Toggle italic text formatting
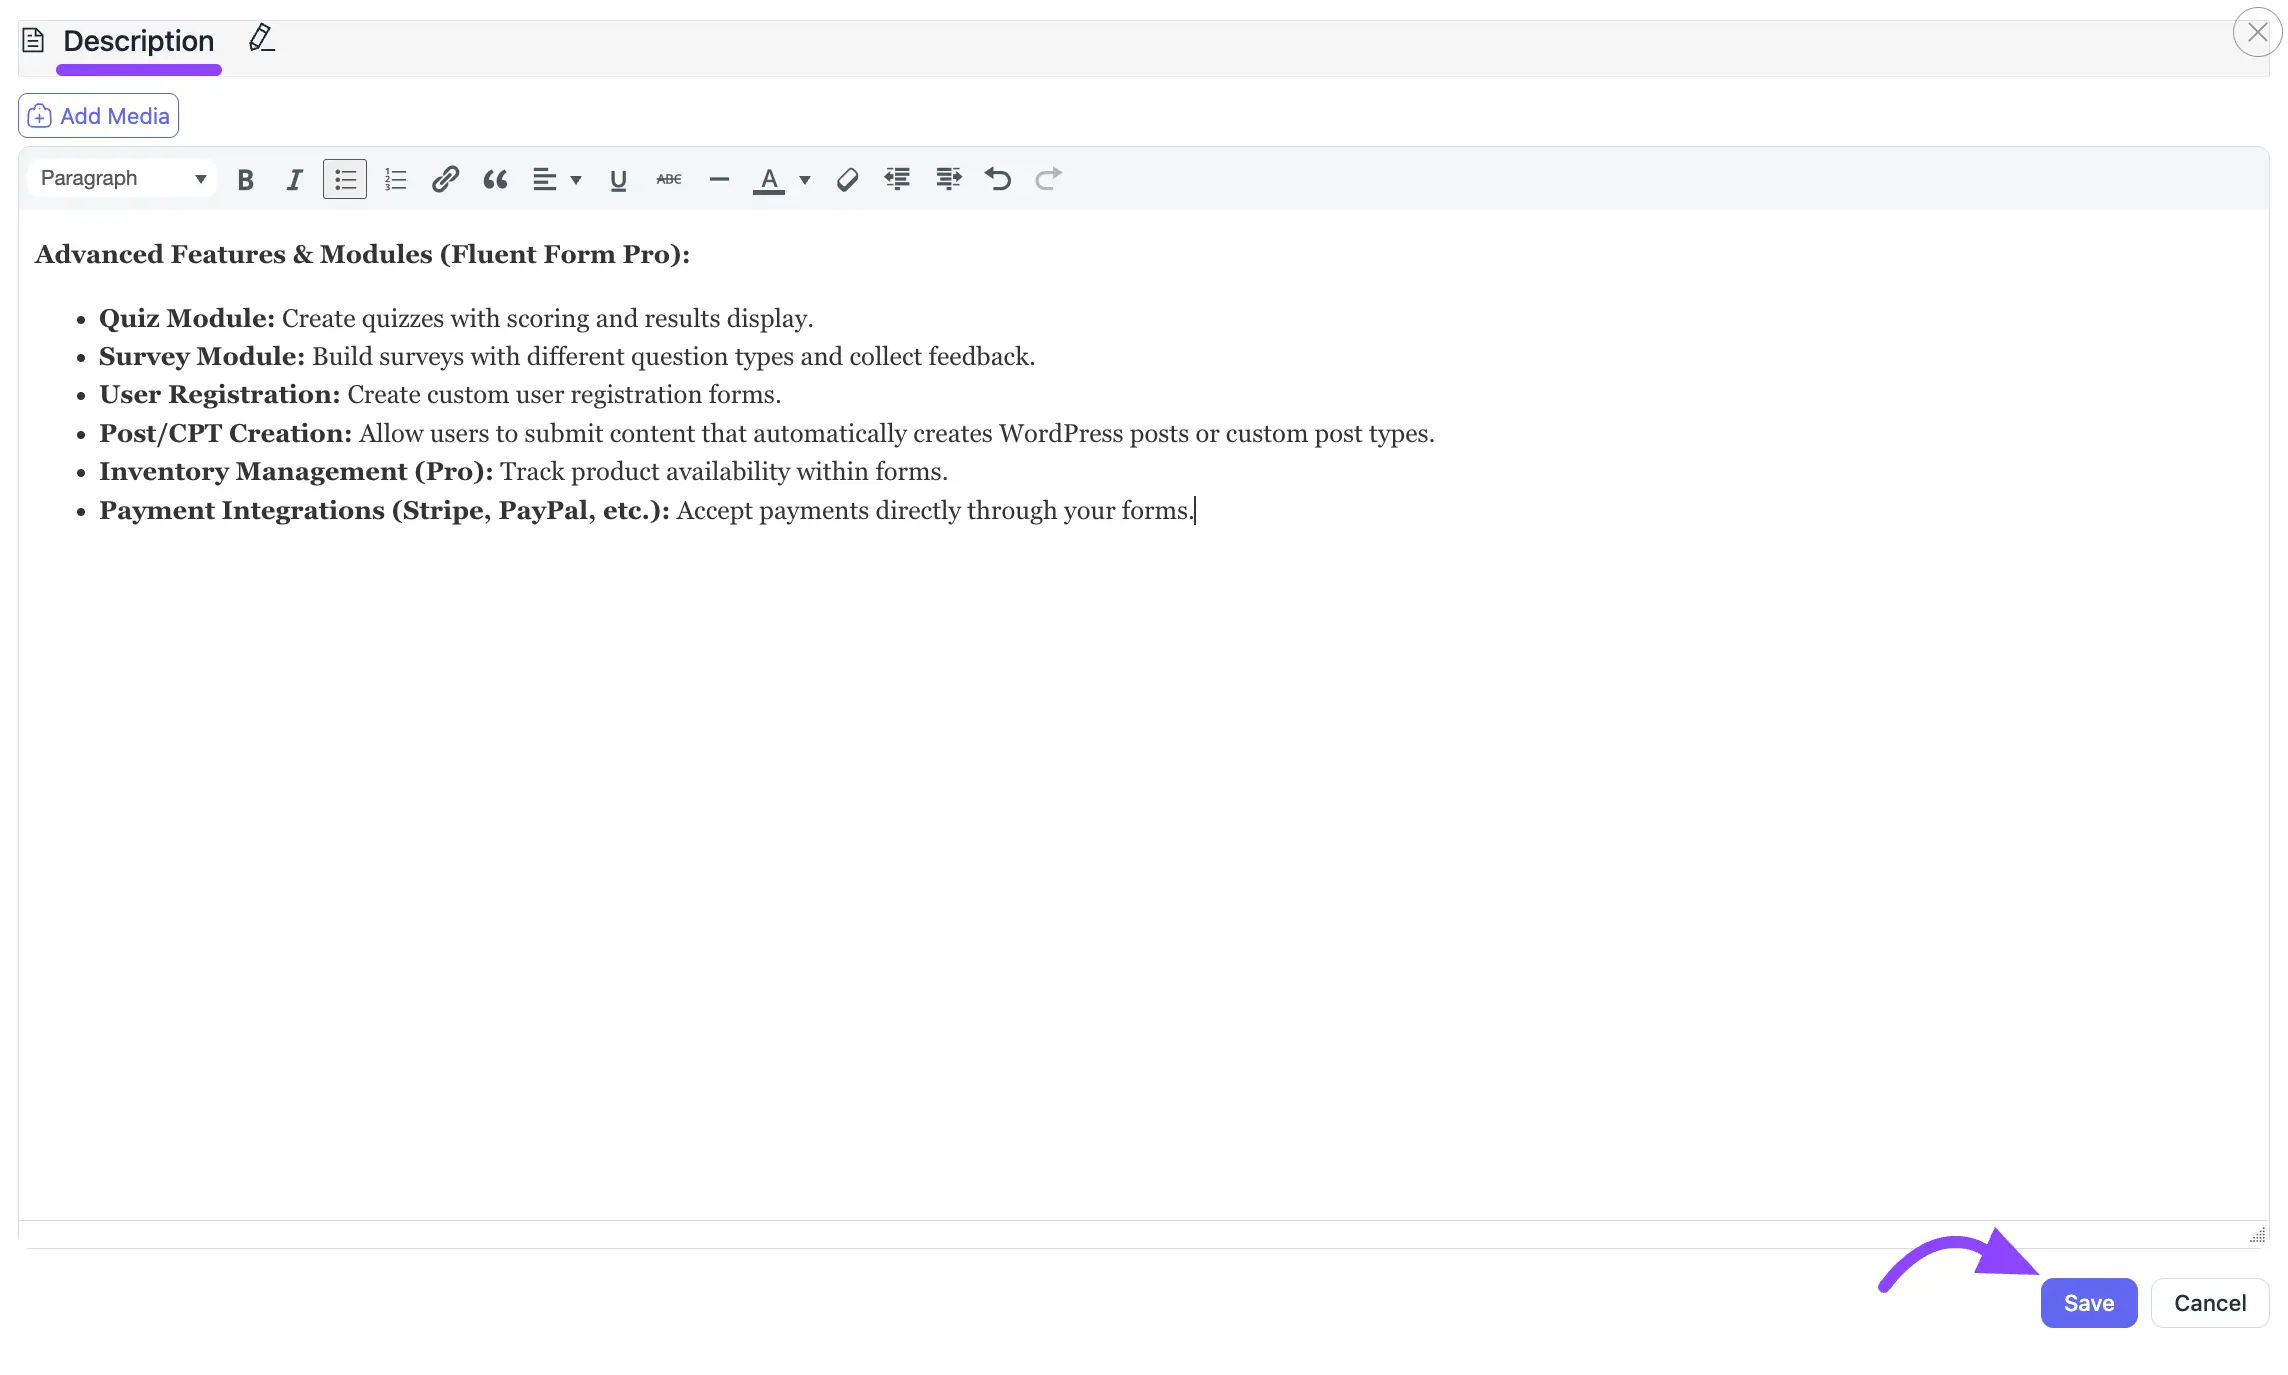Image resolution: width=2288 pixels, height=1375 pixels. coord(294,180)
